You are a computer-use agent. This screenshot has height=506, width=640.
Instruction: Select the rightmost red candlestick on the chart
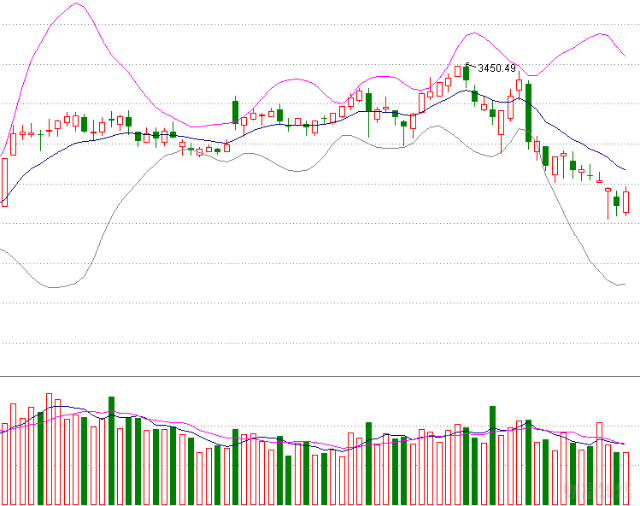626,201
